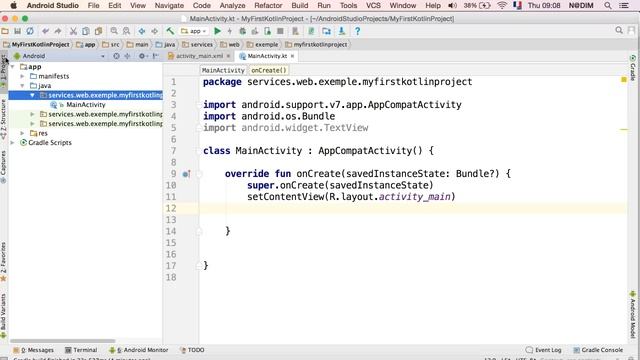Click Scroll from Source icon in Project panel
Screen dimensions: 640x360
coord(116,56)
